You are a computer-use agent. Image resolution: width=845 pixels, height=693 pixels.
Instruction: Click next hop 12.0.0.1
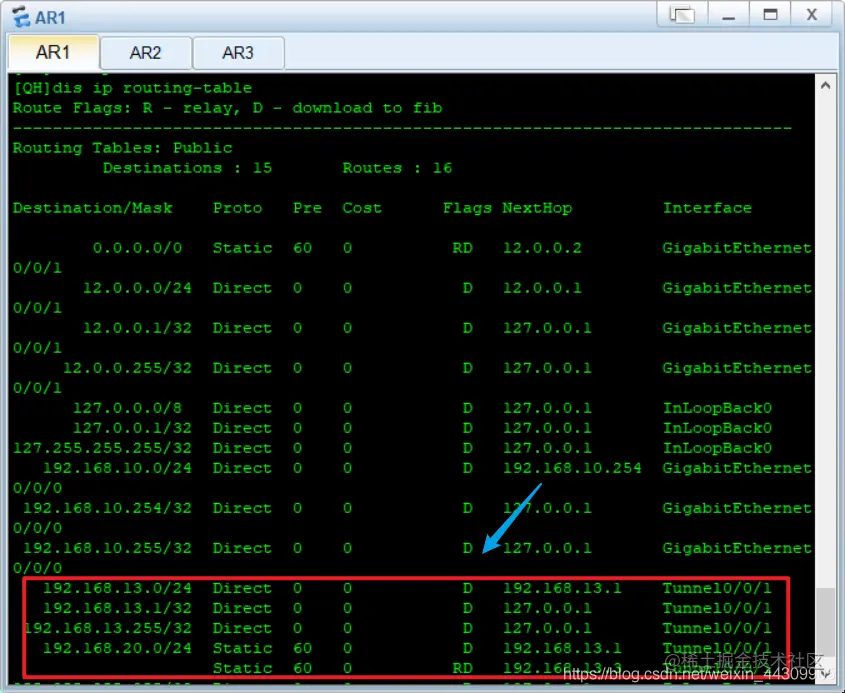point(542,288)
